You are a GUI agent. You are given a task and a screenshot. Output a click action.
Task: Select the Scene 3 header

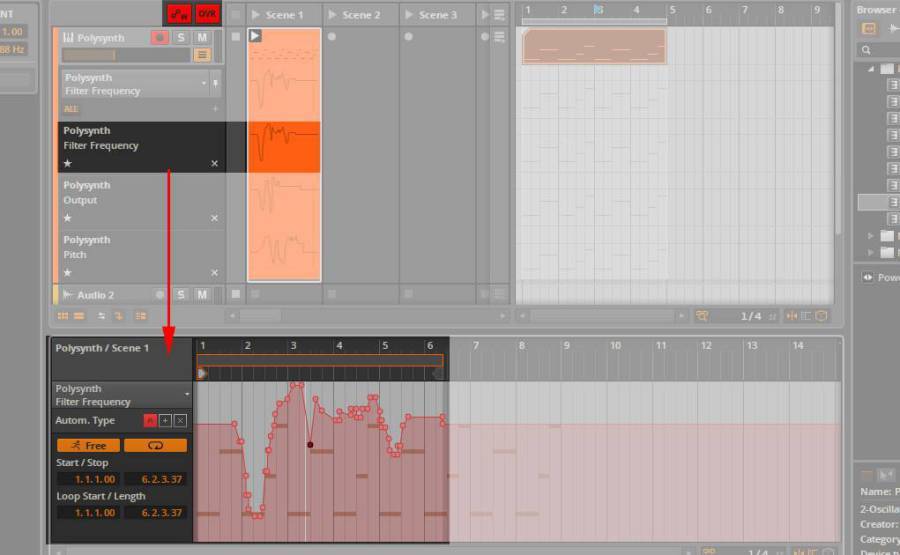[438, 15]
